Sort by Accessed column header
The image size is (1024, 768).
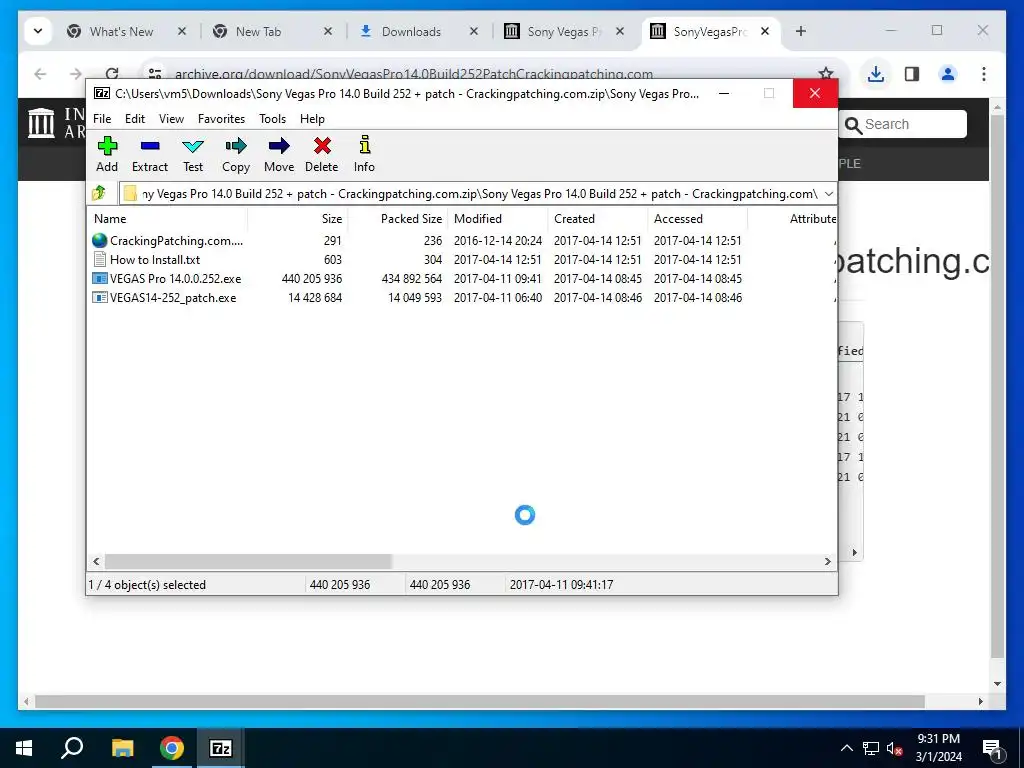point(697,219)
